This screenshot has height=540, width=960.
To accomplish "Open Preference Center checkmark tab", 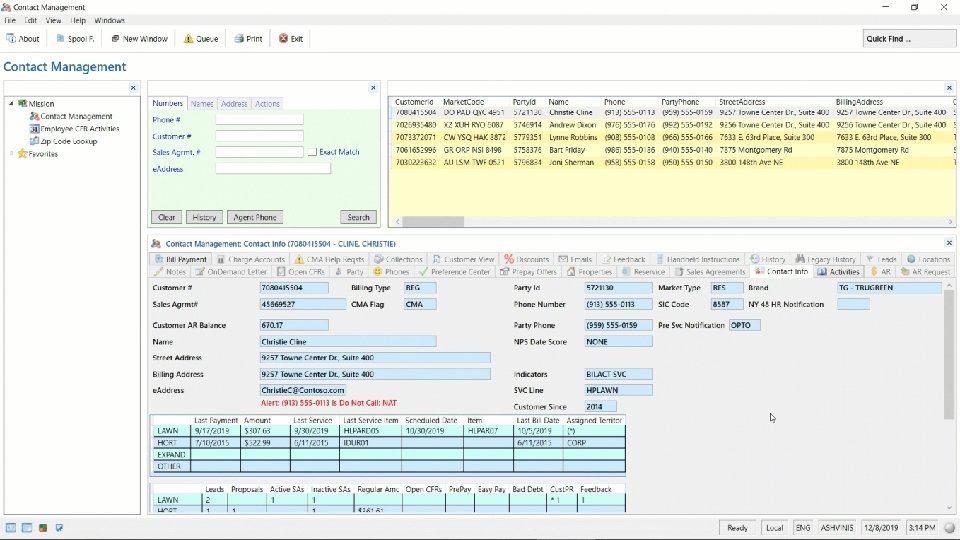I will (455, 271).
